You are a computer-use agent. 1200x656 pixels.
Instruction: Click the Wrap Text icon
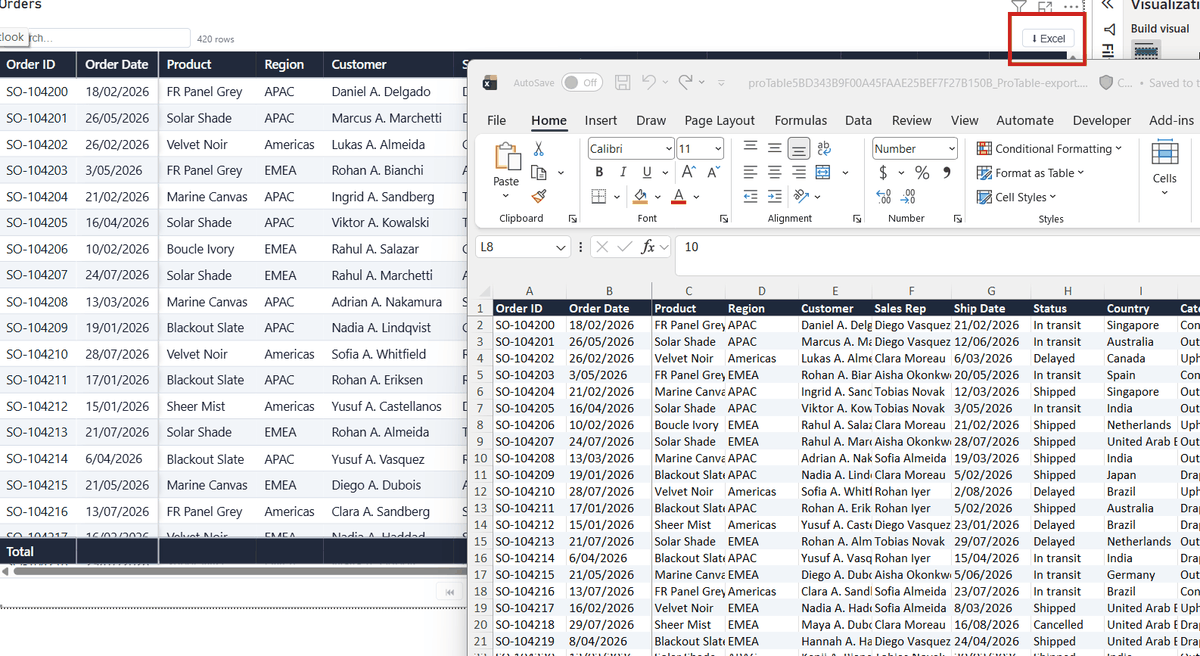click(824, 148)
